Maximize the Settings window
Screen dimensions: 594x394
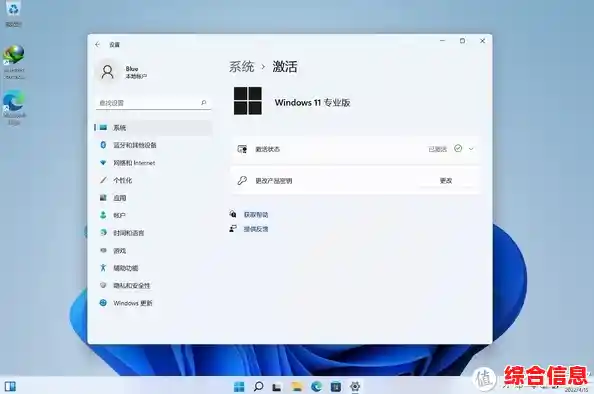point(463,41)
